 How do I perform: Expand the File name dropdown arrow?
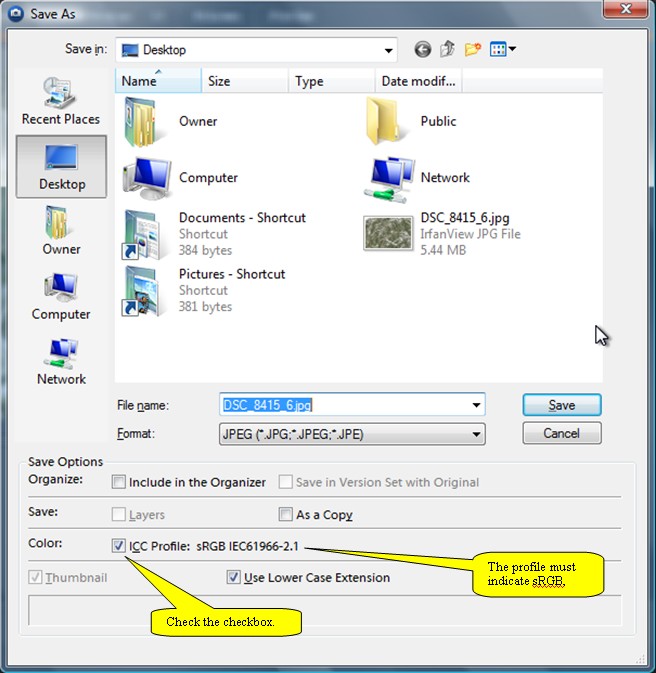pos(476,405)
